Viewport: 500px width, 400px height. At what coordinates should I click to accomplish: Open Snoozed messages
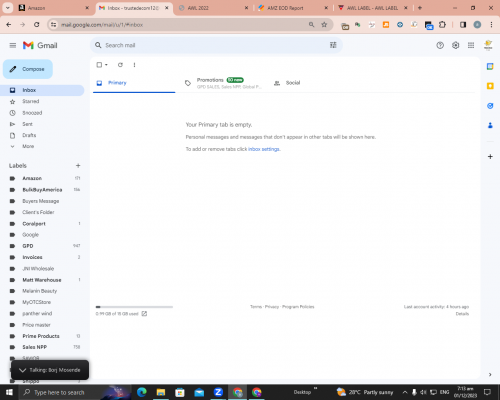click(42, 113)
